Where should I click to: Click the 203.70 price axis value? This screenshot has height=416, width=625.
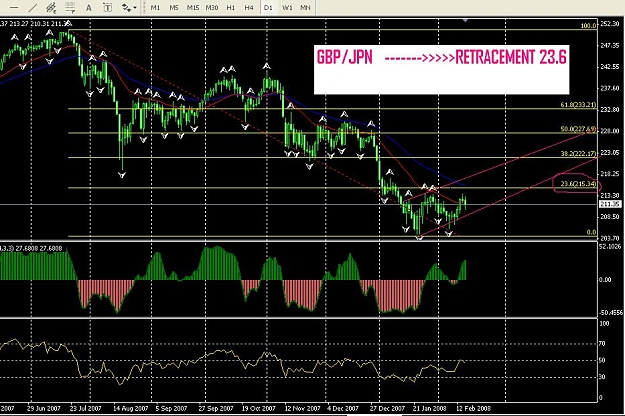[x=610, y=238]
